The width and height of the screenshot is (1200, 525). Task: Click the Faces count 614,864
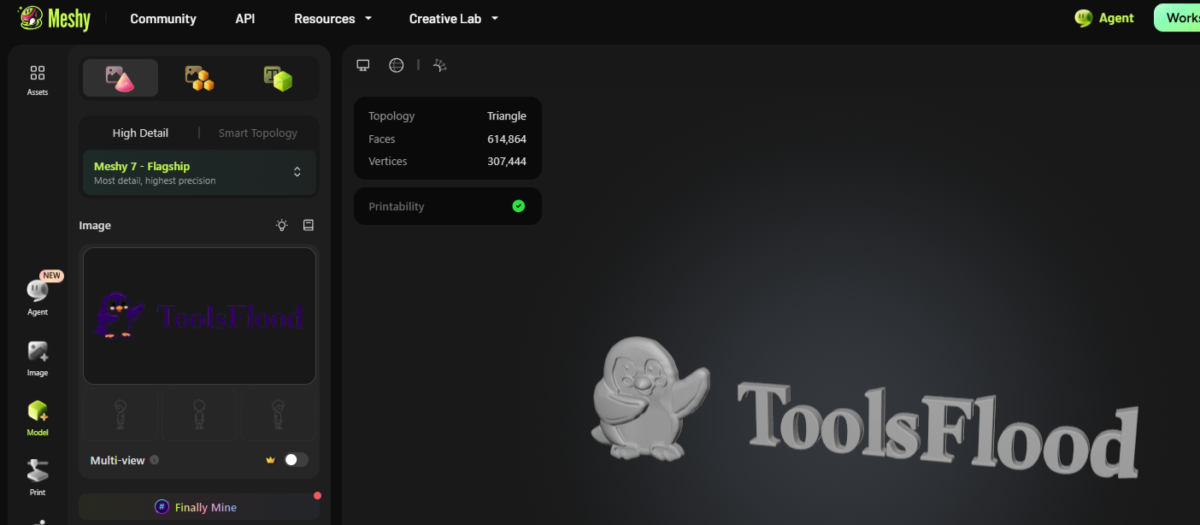click(506, 139)
